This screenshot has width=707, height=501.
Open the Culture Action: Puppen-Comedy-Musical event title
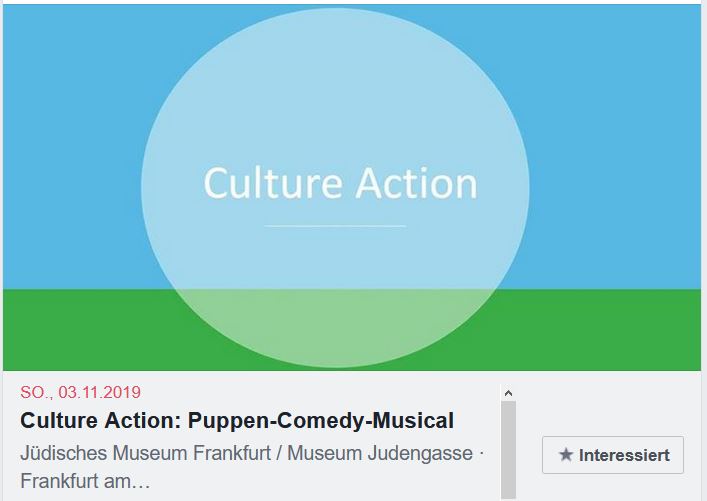[237, 420]
